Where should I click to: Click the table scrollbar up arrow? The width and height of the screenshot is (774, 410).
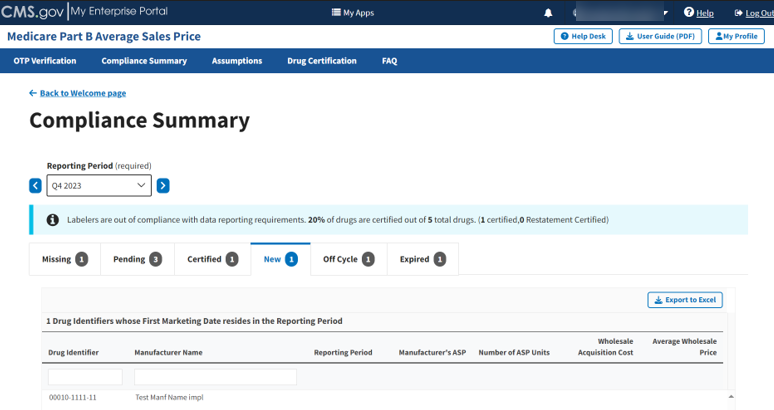pyautogui.click(x=731, y=397)
